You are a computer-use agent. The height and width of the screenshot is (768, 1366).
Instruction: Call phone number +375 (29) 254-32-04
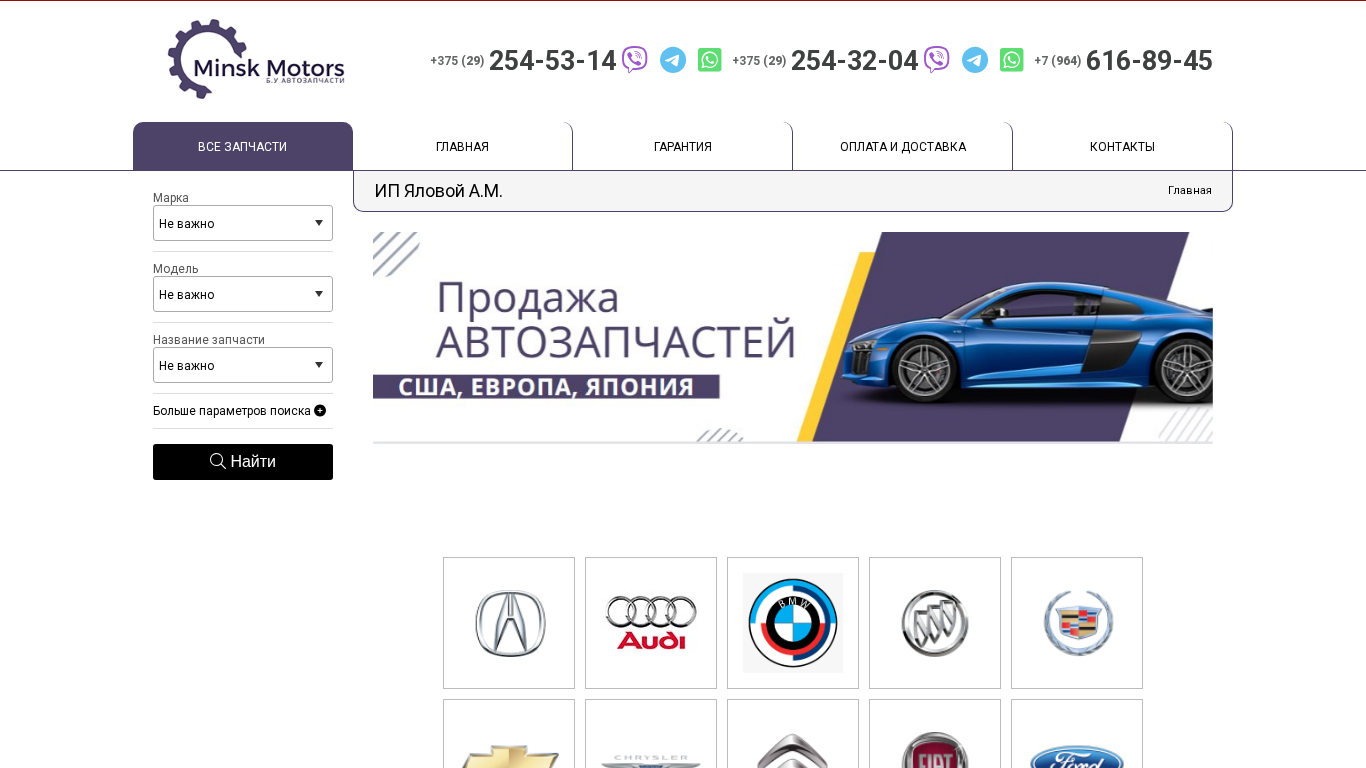coord(825,60)
